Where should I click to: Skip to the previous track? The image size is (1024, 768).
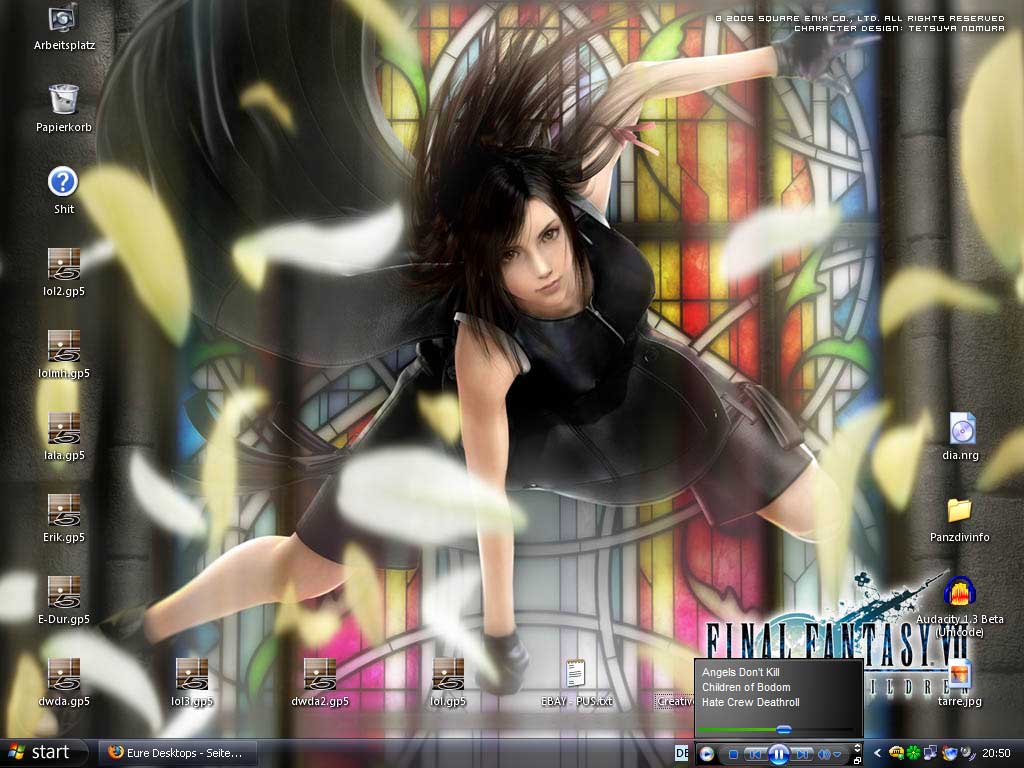point(755,754)
